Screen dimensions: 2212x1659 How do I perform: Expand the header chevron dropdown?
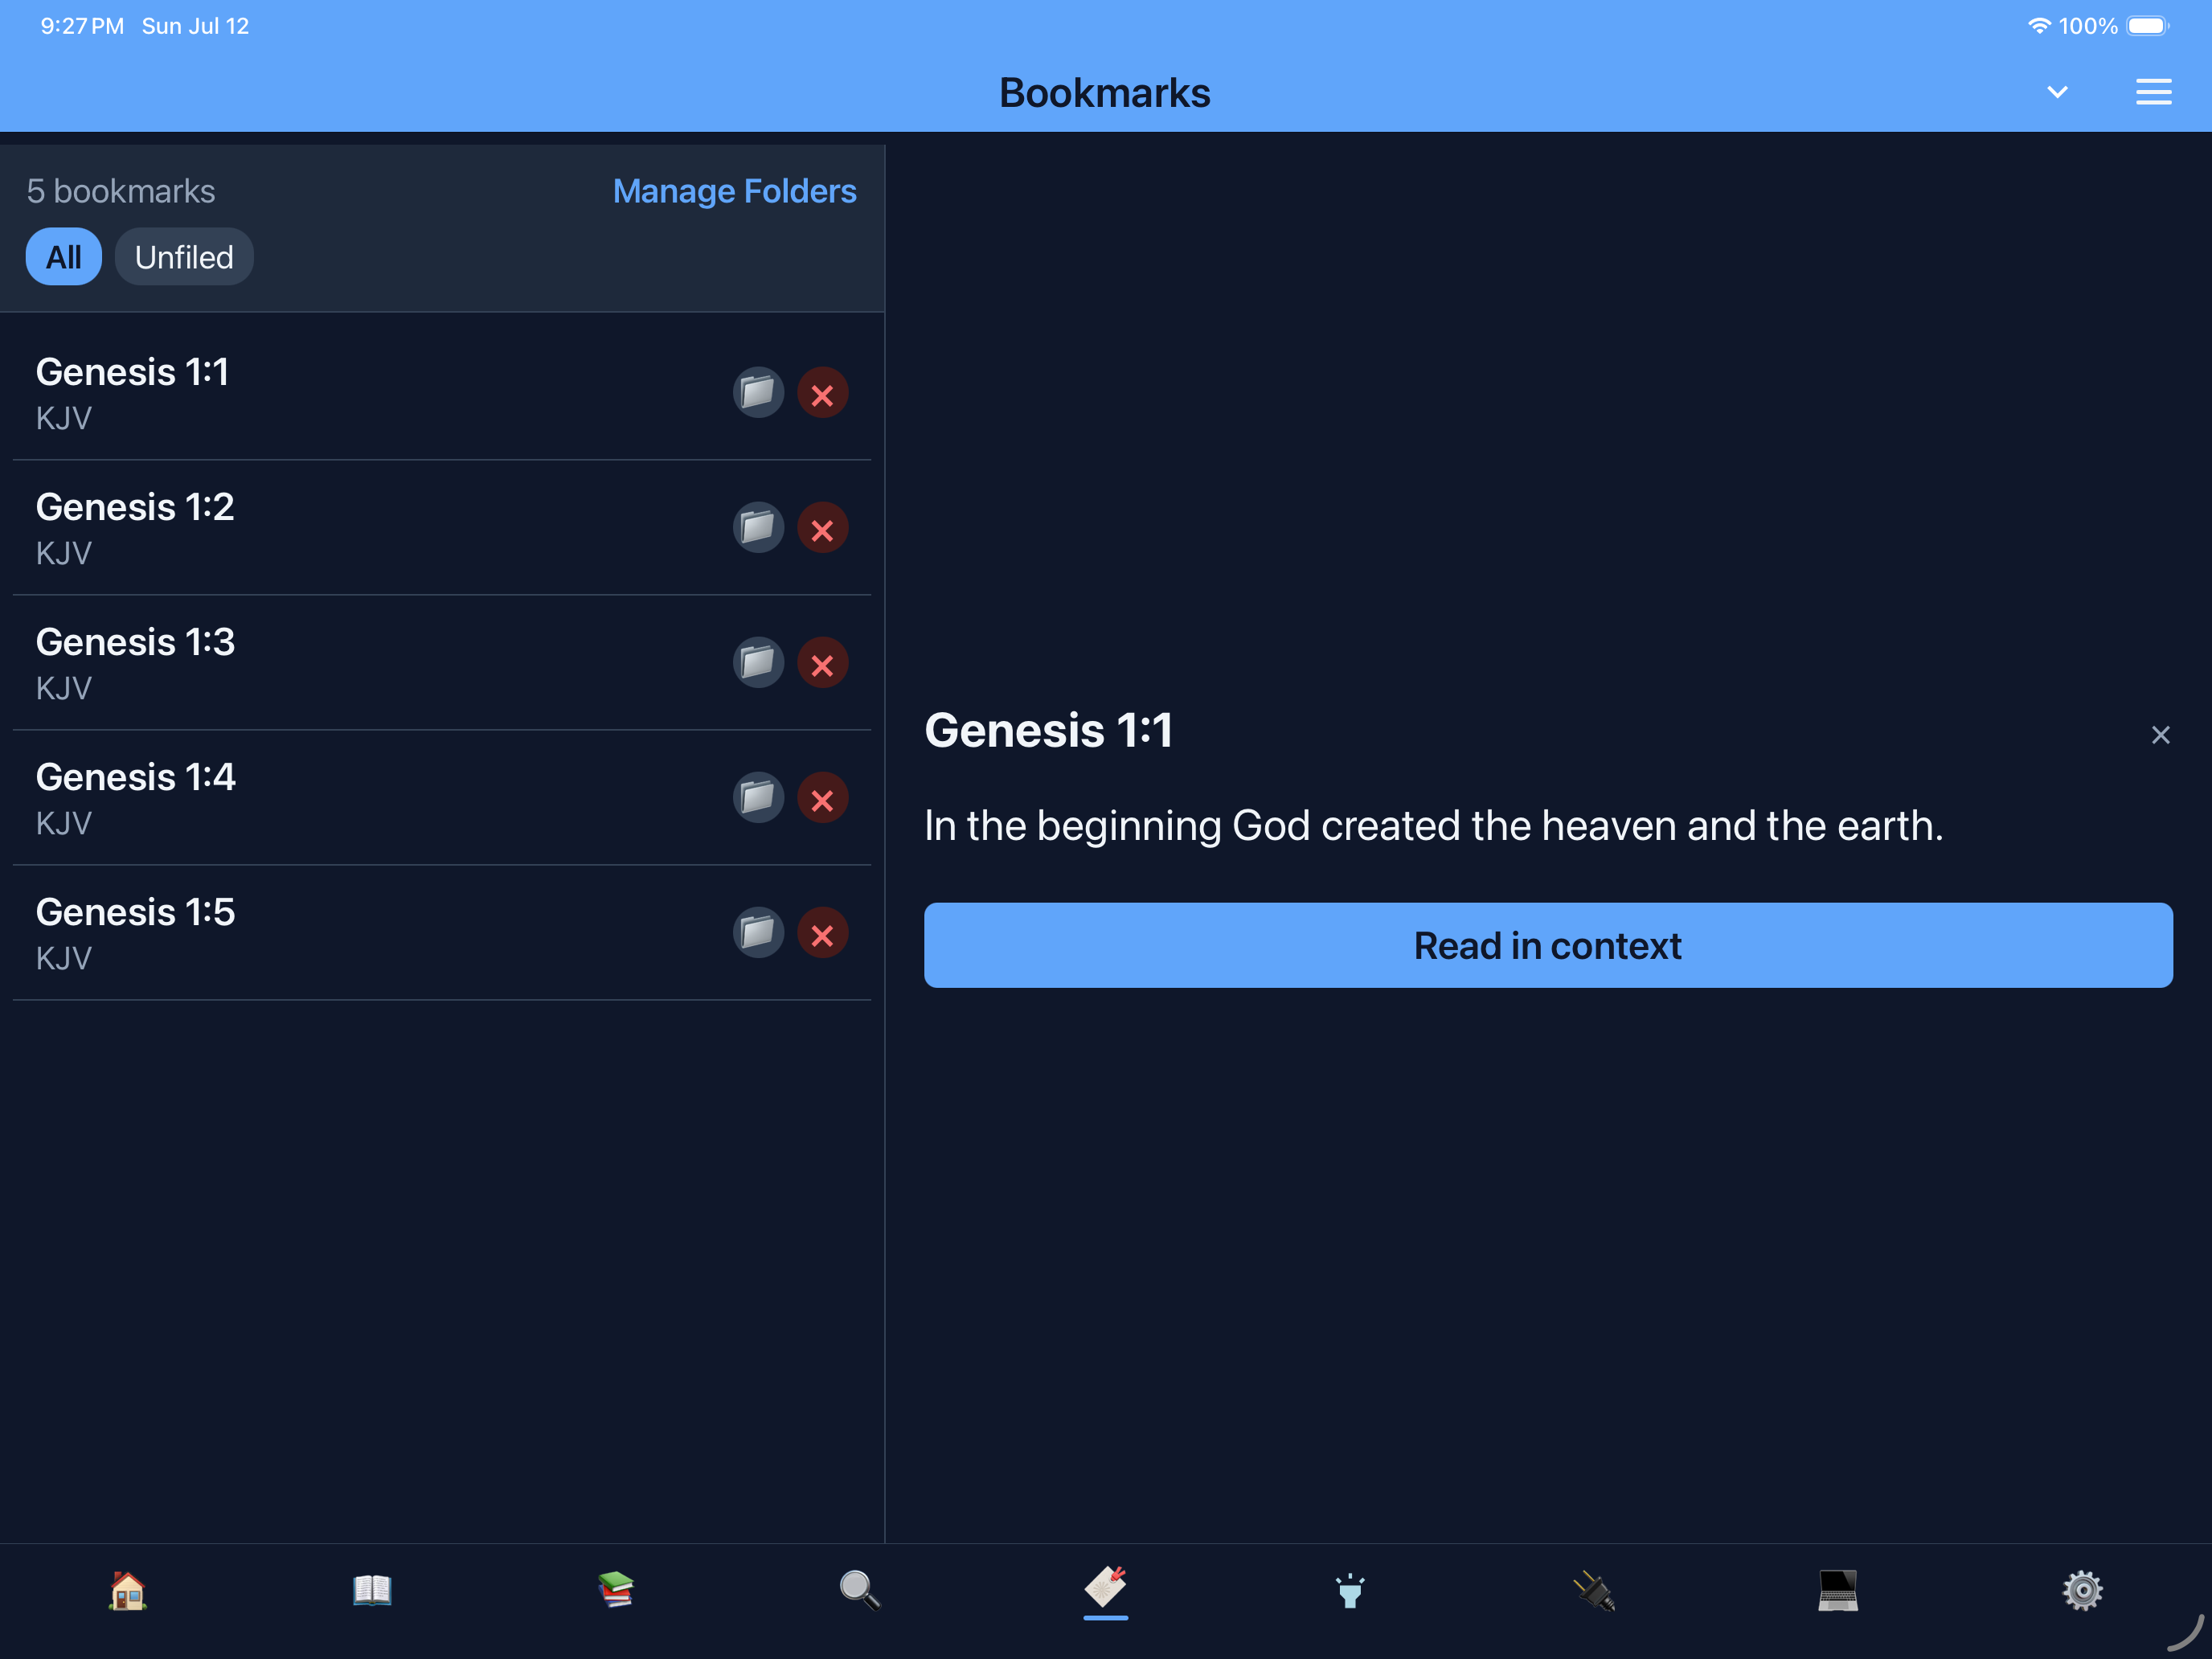pos(2057,92)
